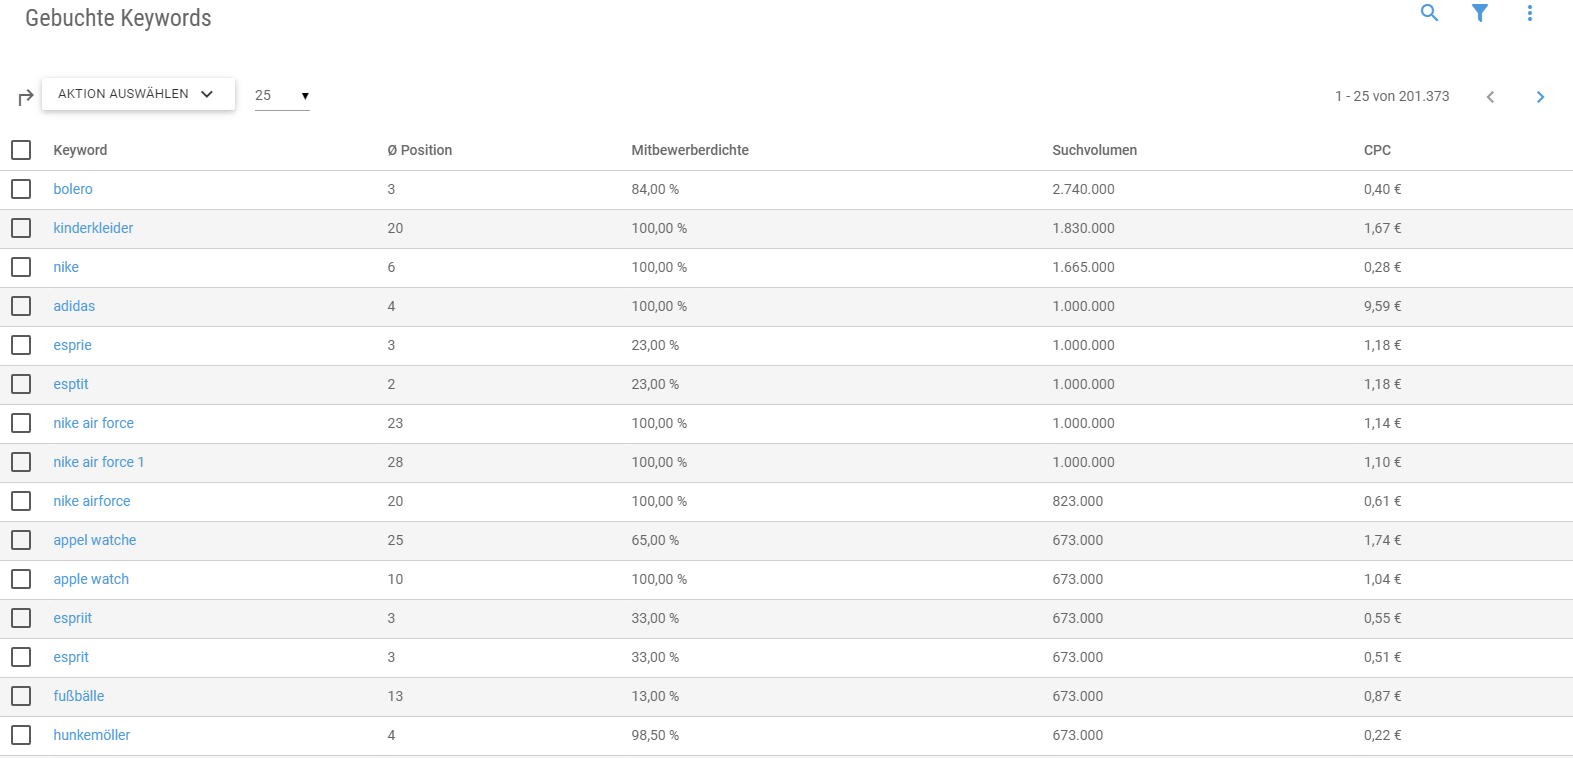Check the box for the bolero row
Image resolution: width=1573 pixels, height=758 pixels.
coord(21,189)
